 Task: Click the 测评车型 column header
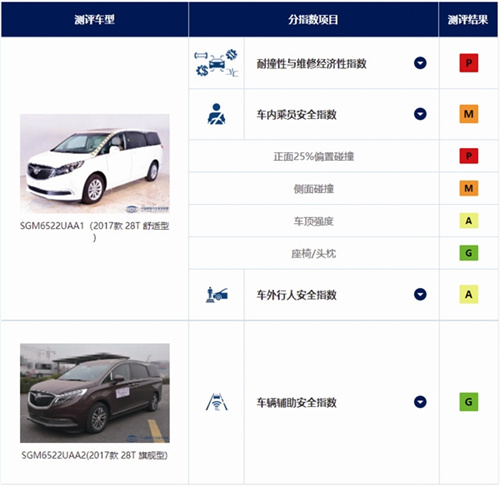(x=95, y=19)
